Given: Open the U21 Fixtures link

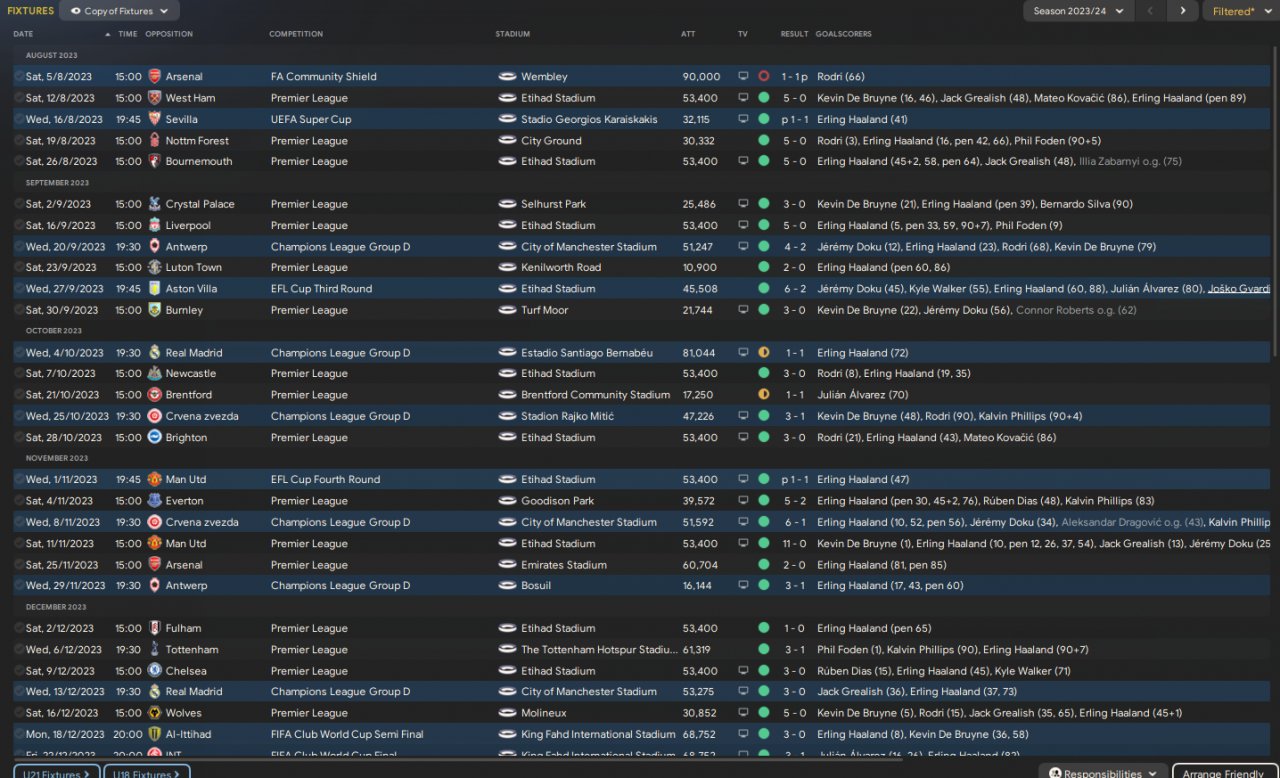Looking at the screenshot, I should (x=56, y=772).
